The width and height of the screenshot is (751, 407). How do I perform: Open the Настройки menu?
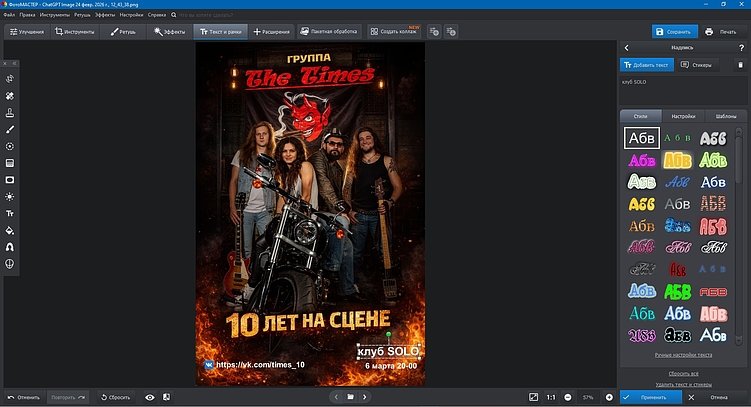(x=131, y=15)
